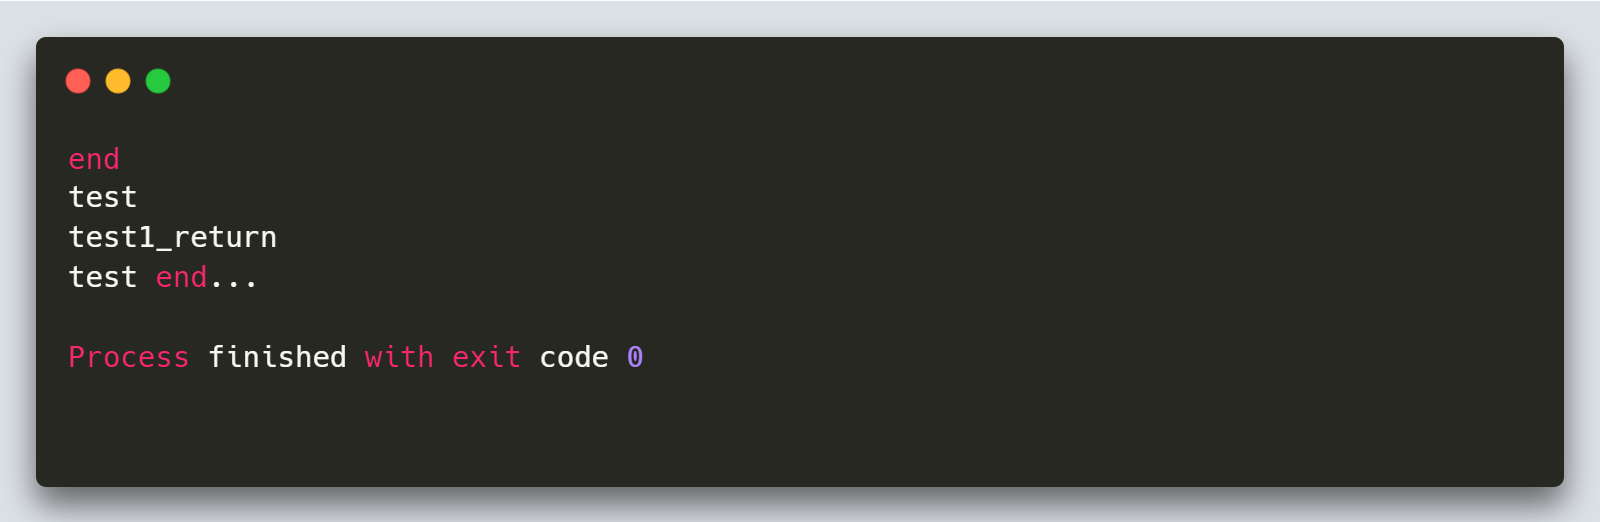Click the pink "end" following "test"
The width and height of the screenshot is (1600, 522).
point(181,277)
